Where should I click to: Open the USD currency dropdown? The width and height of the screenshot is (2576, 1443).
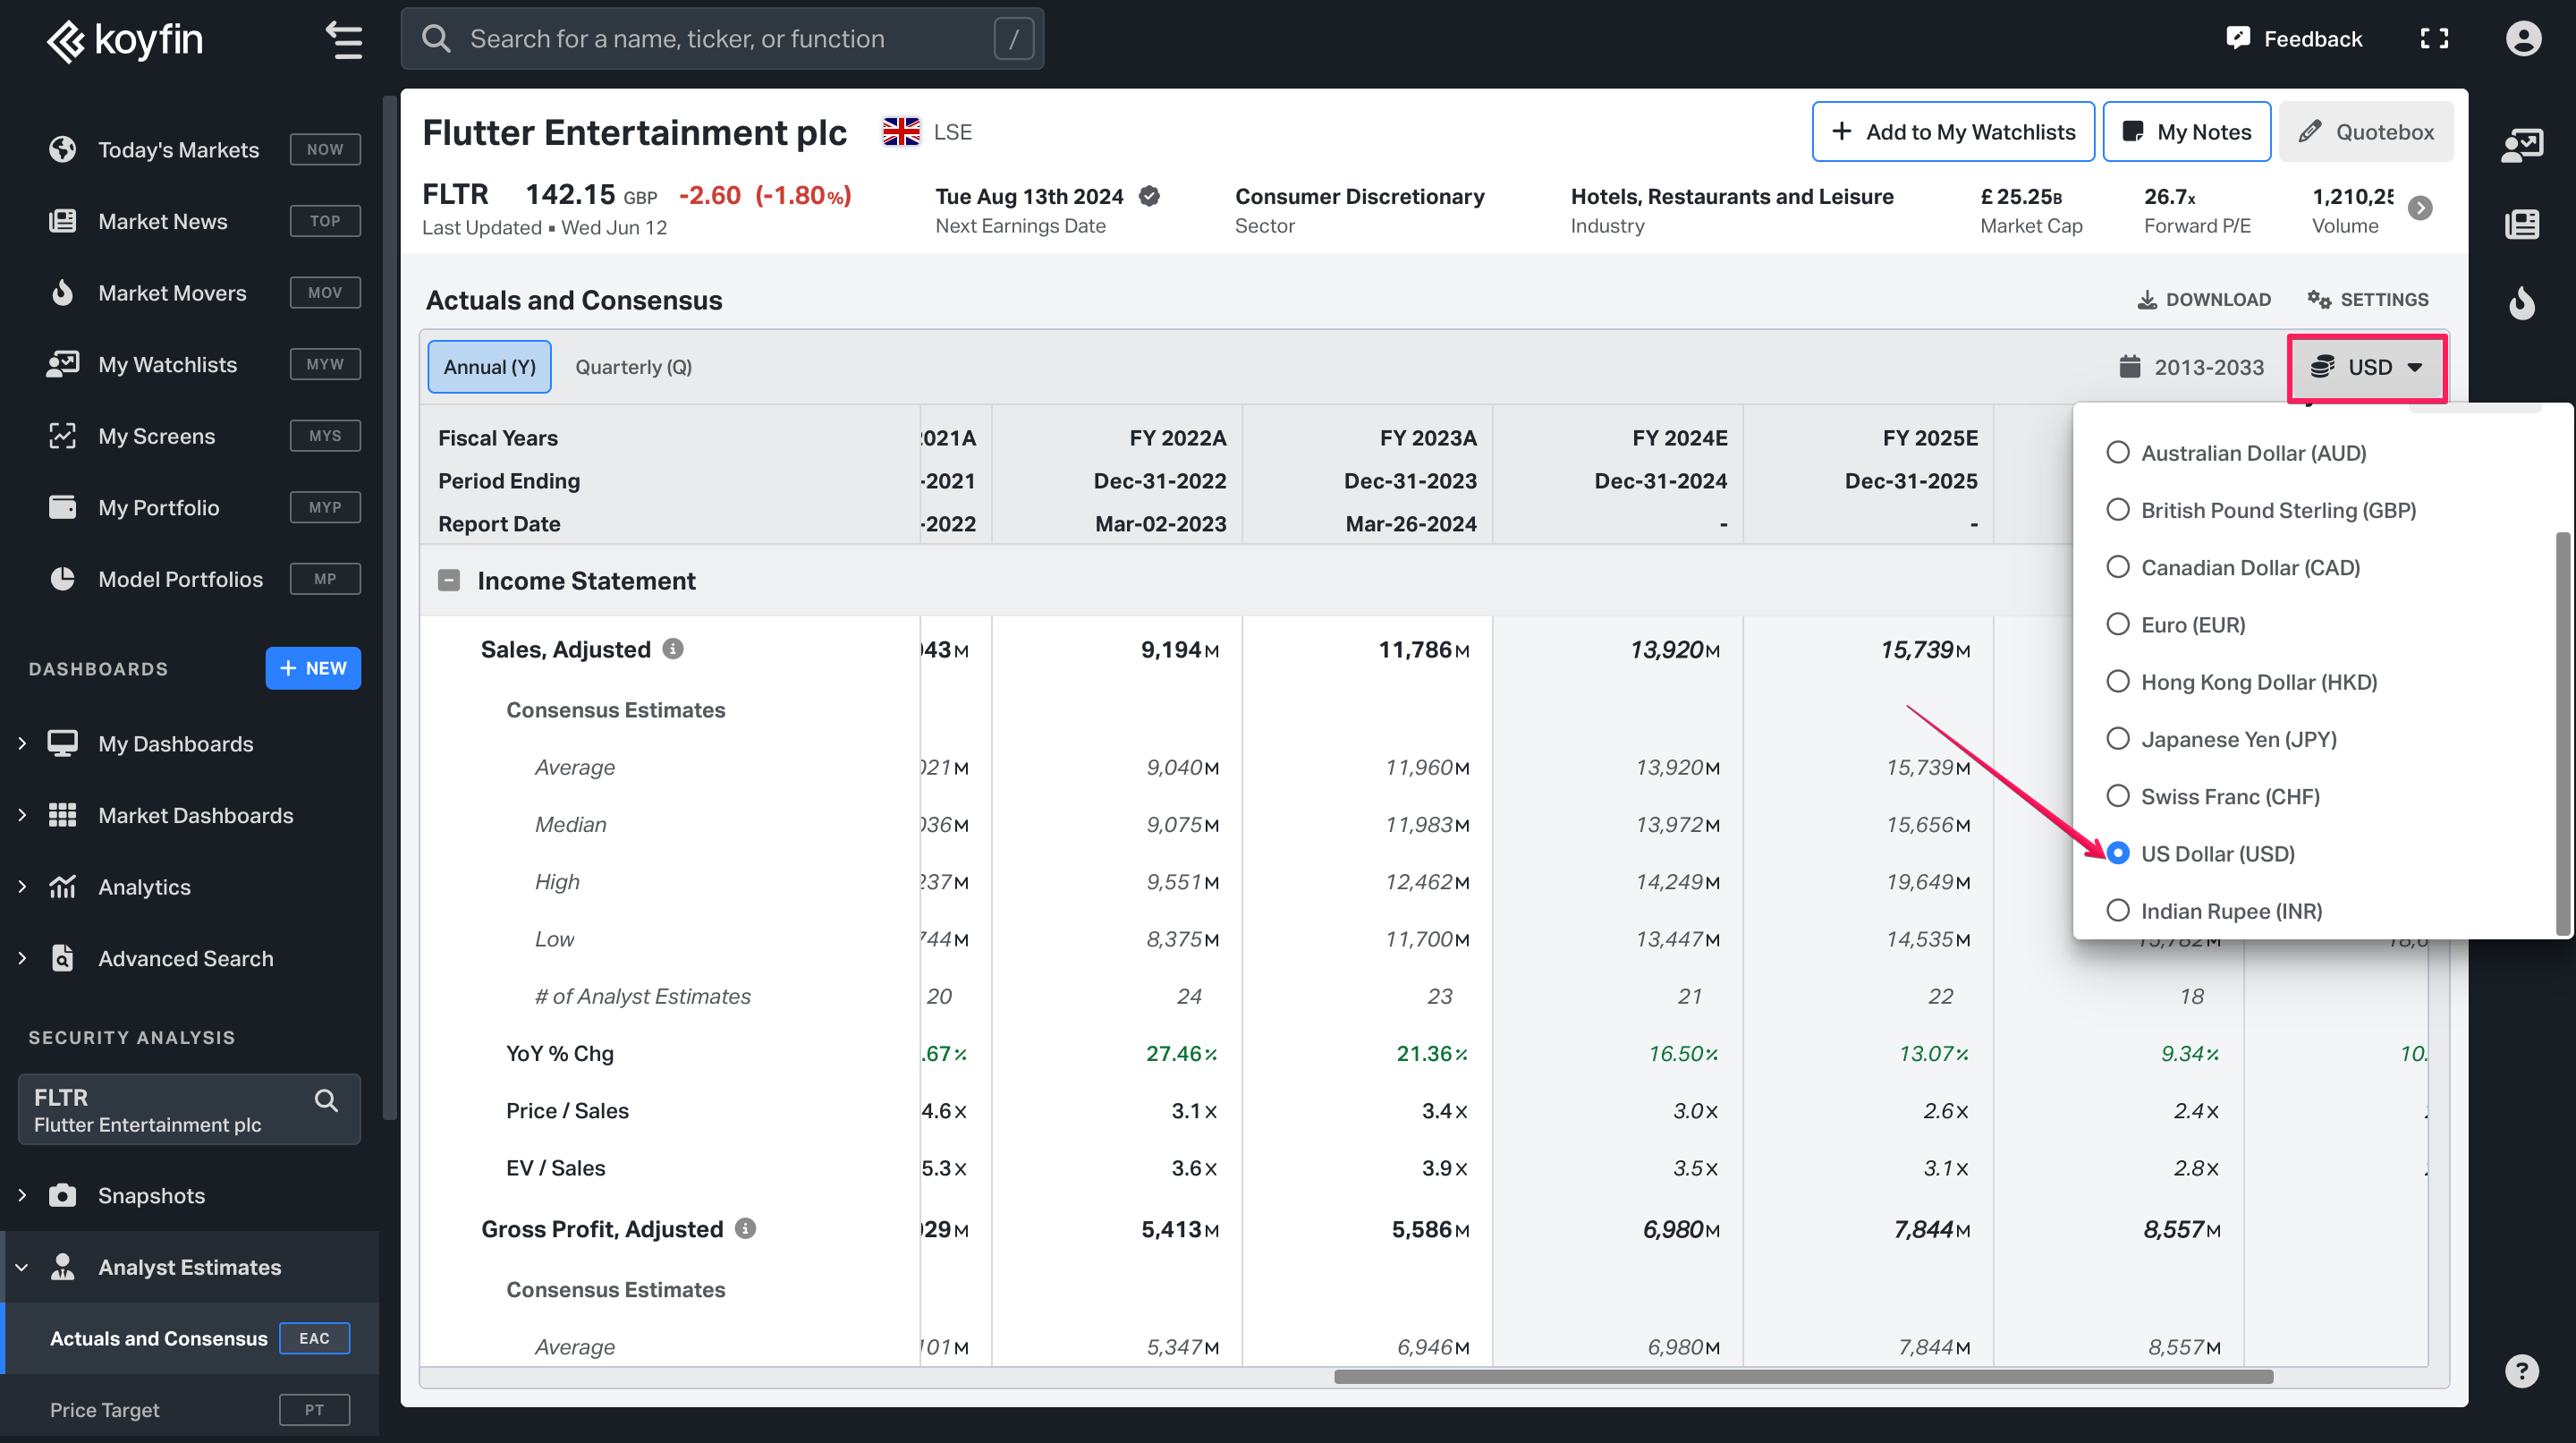pos(2366,367)
